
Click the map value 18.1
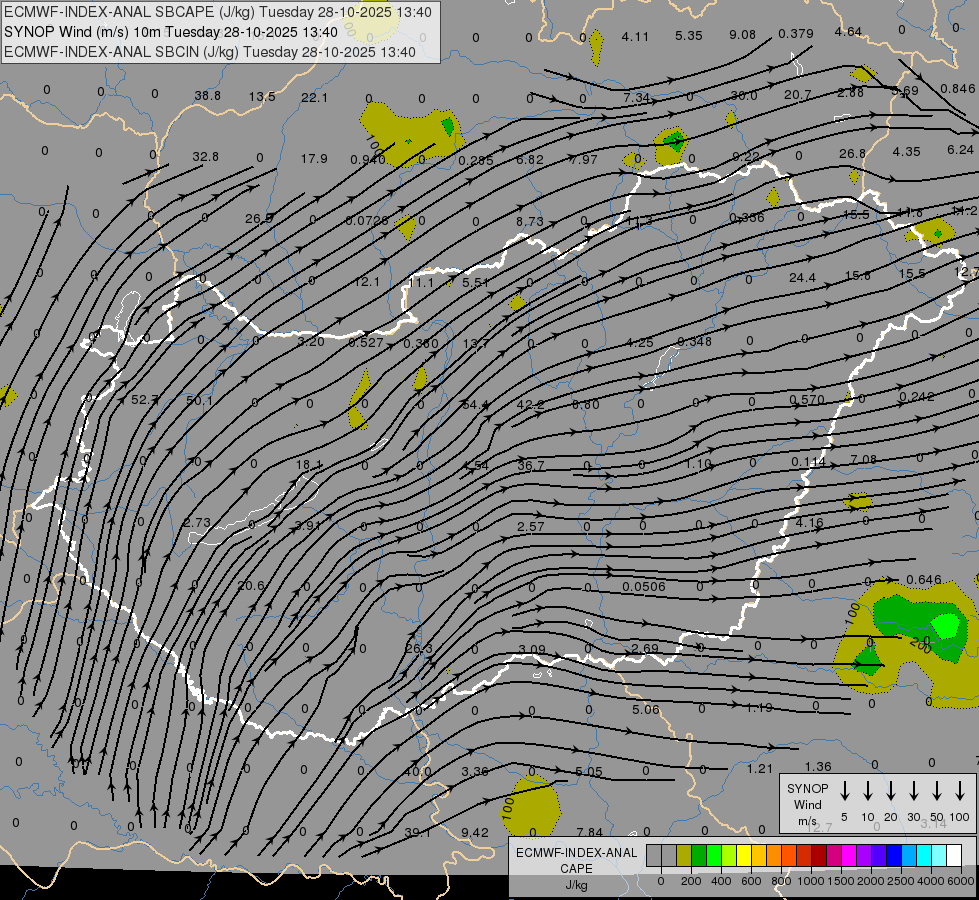click(x=309, y=464)
